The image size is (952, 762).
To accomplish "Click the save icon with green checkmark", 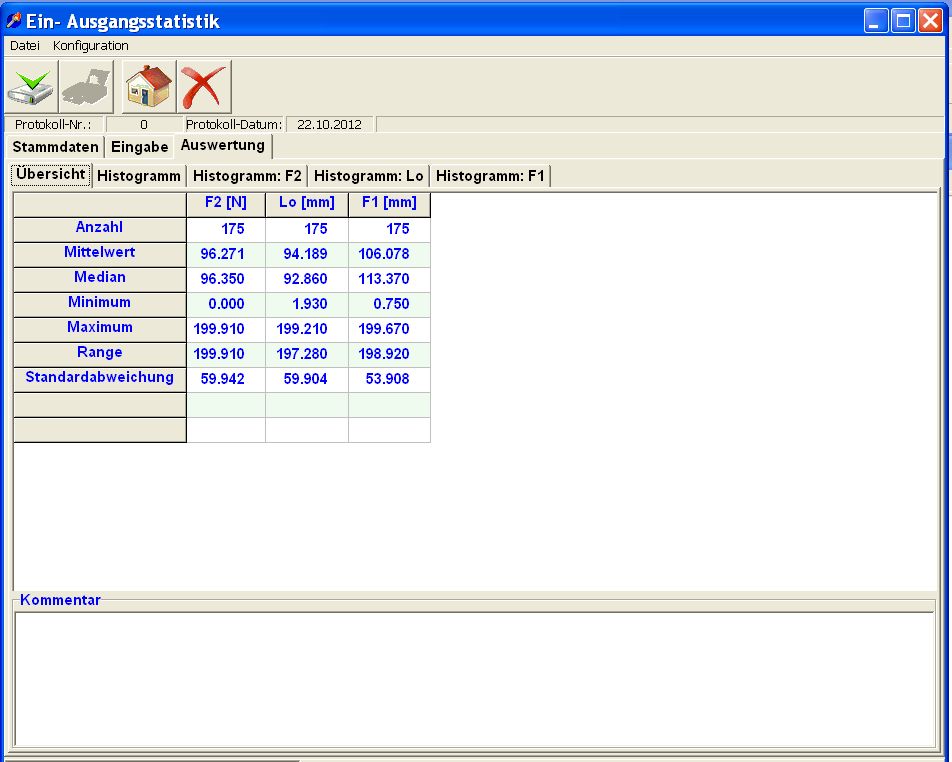I will (32, 87).
